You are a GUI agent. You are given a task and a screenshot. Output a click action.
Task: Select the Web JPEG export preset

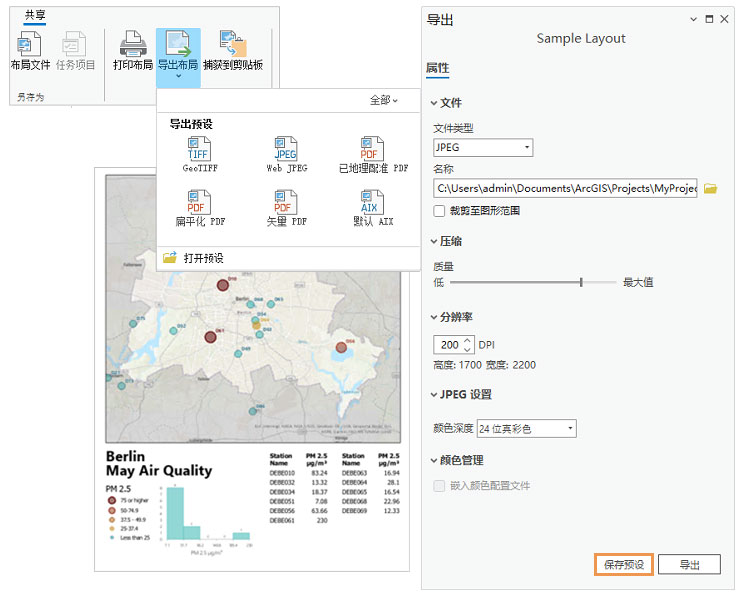pos(286,155)
